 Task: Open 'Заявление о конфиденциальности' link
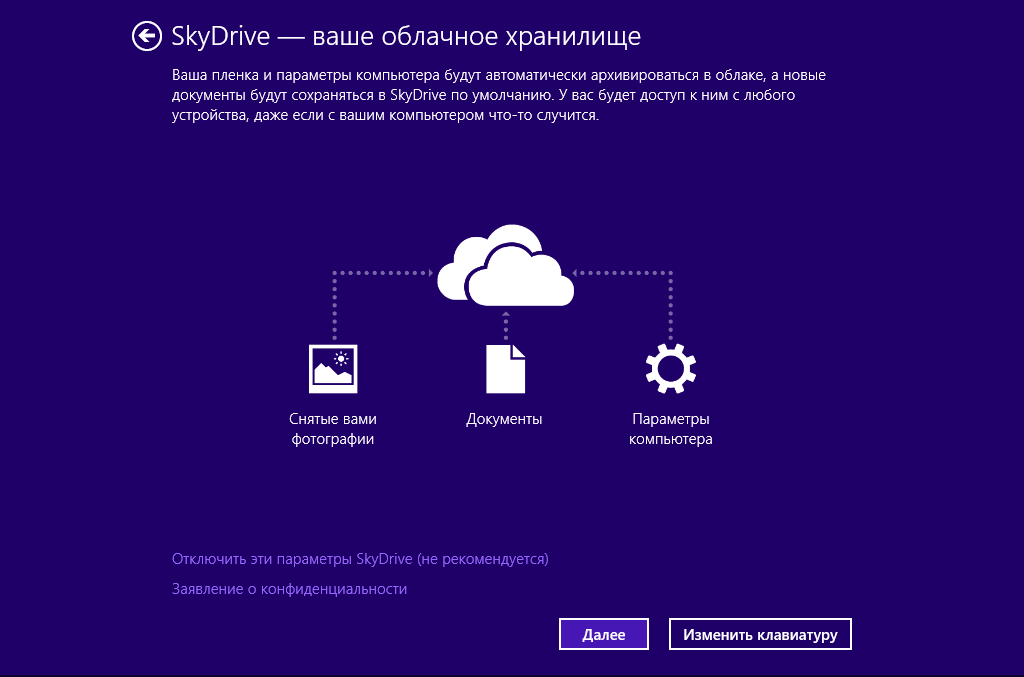click(x=289, y=589)
